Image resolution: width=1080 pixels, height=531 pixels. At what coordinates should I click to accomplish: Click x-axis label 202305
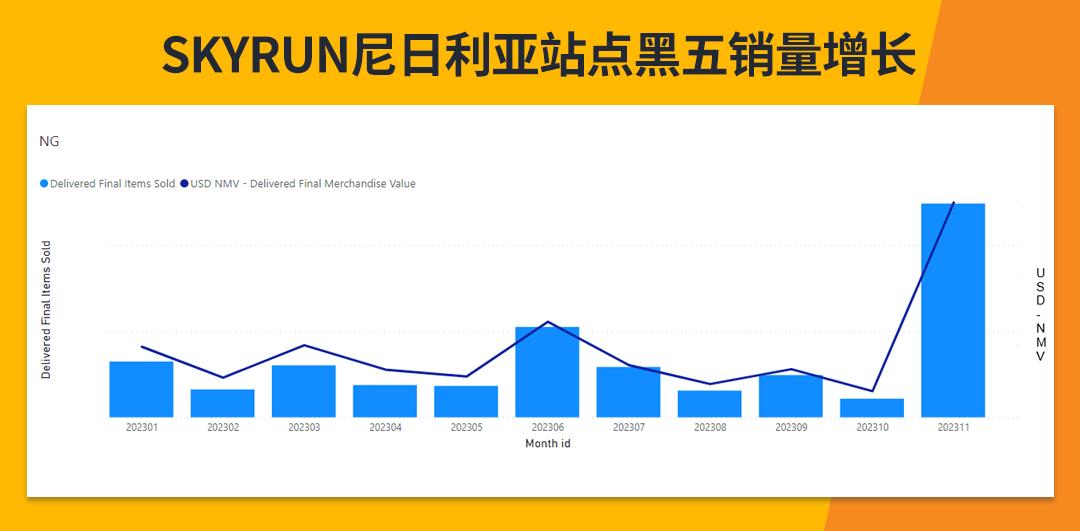[x=466, y=428]
